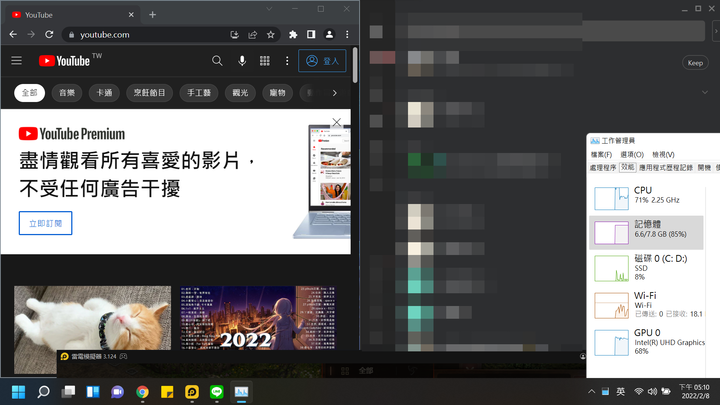Select 卡通 category chip
The height and width of the screenshot is (405, 720).
tap(104, 93)
